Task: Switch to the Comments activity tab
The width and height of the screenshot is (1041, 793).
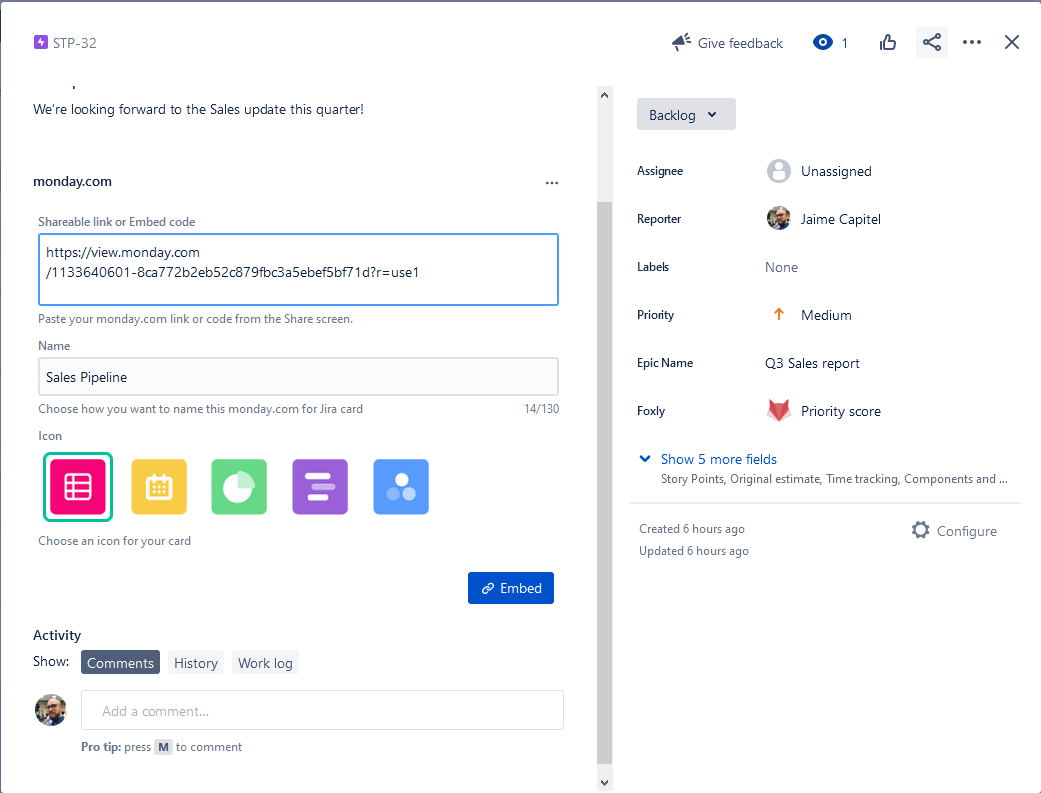Action: coord(120,662)
